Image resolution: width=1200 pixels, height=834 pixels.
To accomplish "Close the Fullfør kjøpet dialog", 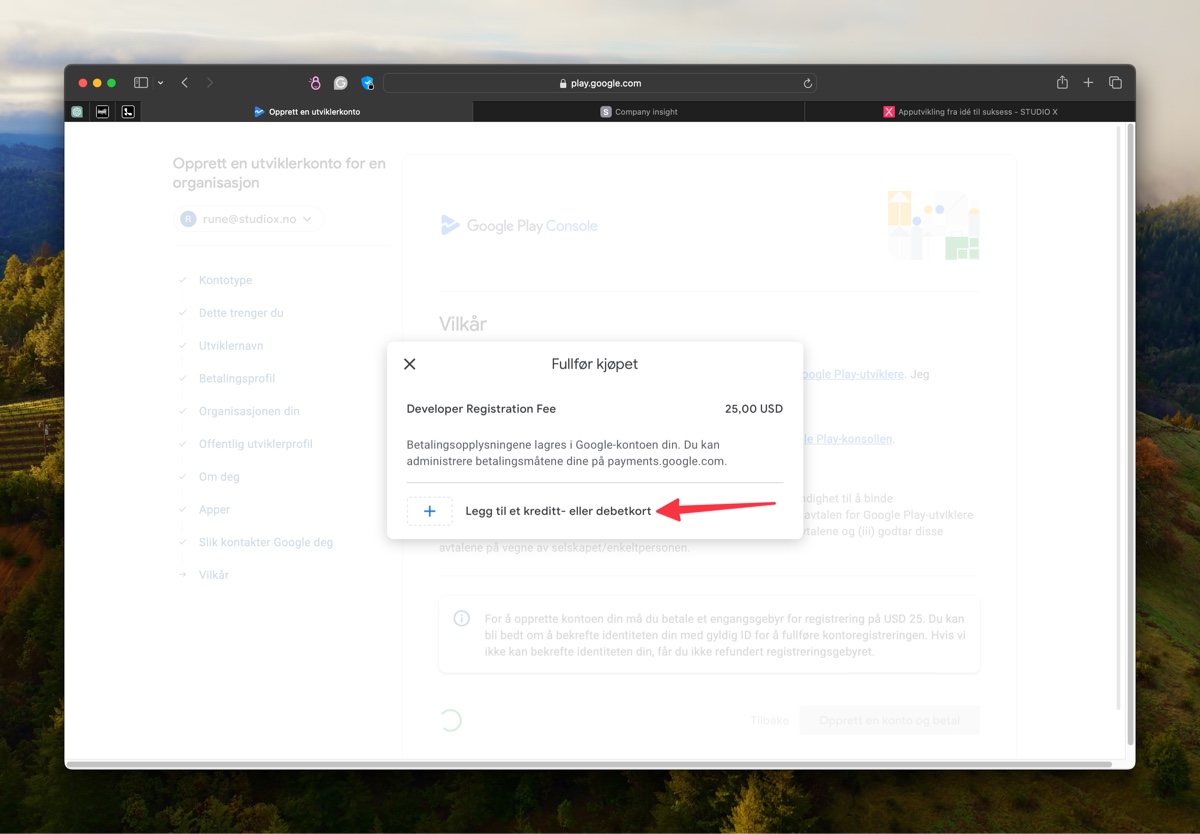I will 410,364.
